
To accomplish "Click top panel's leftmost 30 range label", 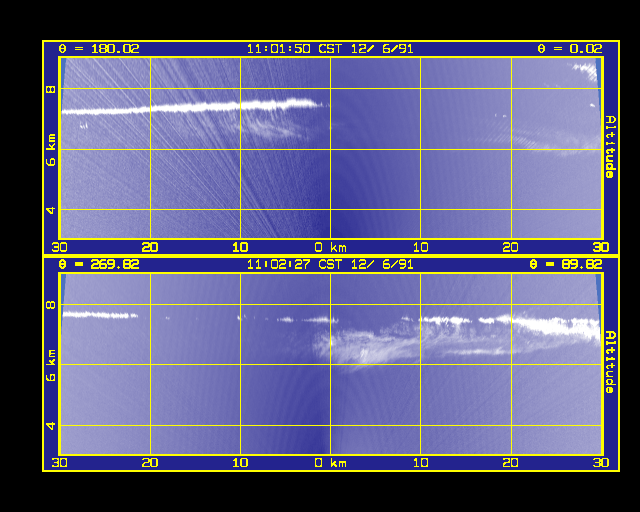I will tap(60, 247).
